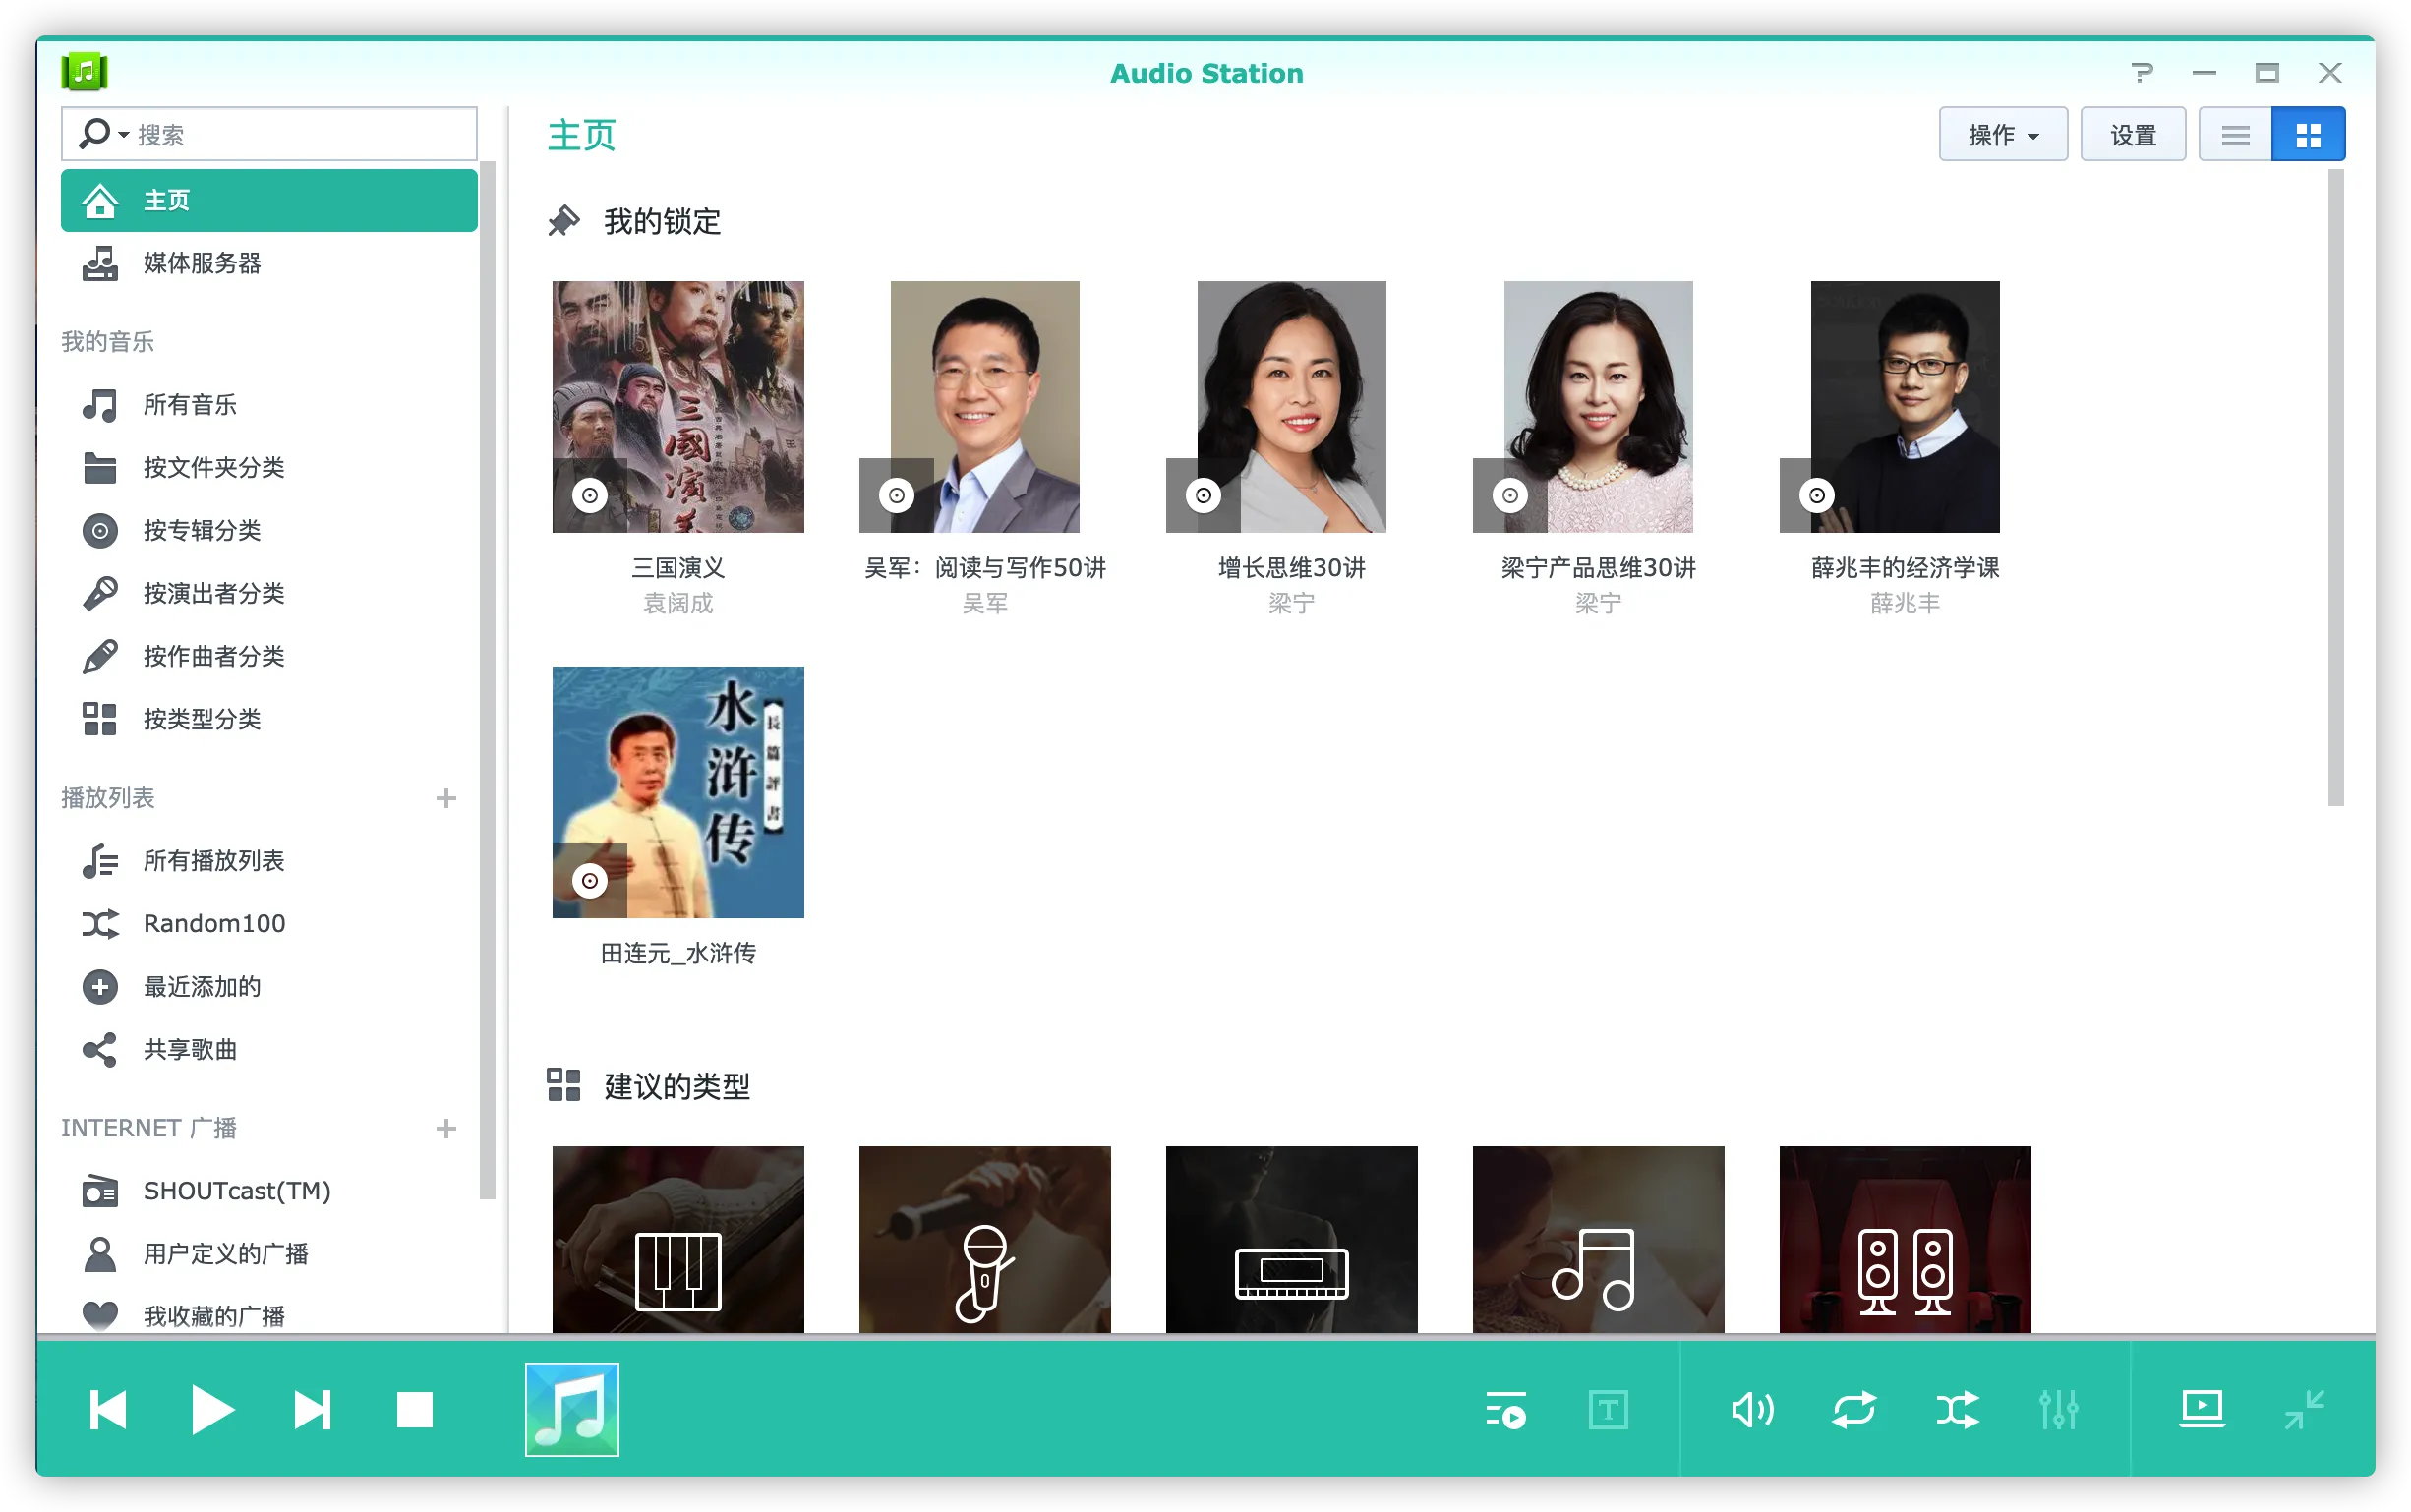Open the equalizer sliders icon
The image size is (2411, 1512).
(2058, 1410)
